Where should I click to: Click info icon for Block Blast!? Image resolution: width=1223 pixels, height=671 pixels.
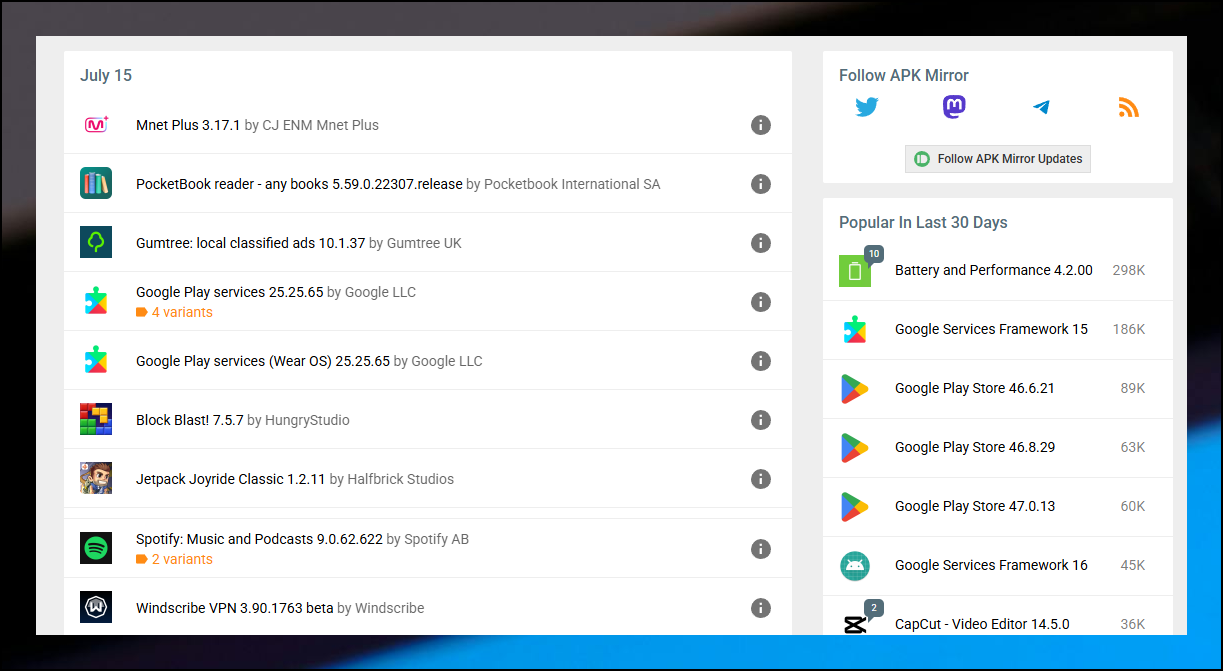pyautogui.click(x=761, y=420)
